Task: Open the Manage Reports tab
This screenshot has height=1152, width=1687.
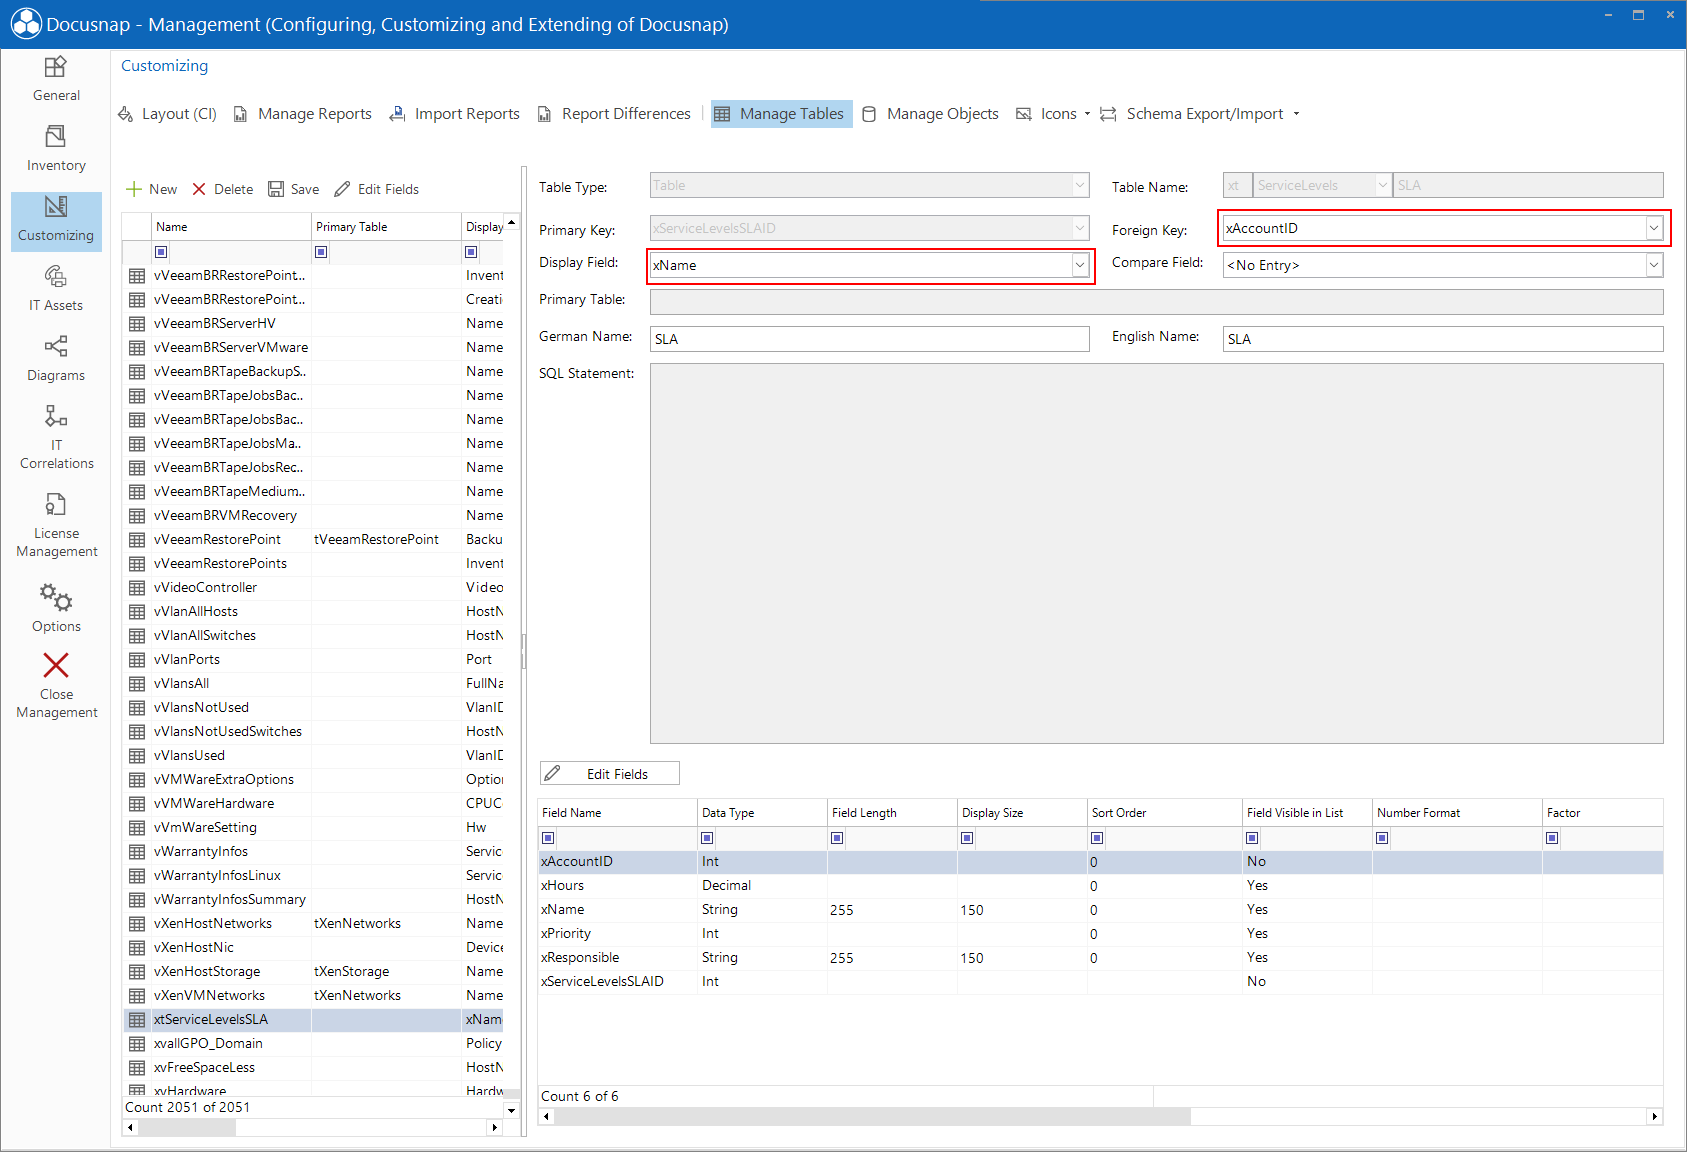Action: (x=303, y=114)
